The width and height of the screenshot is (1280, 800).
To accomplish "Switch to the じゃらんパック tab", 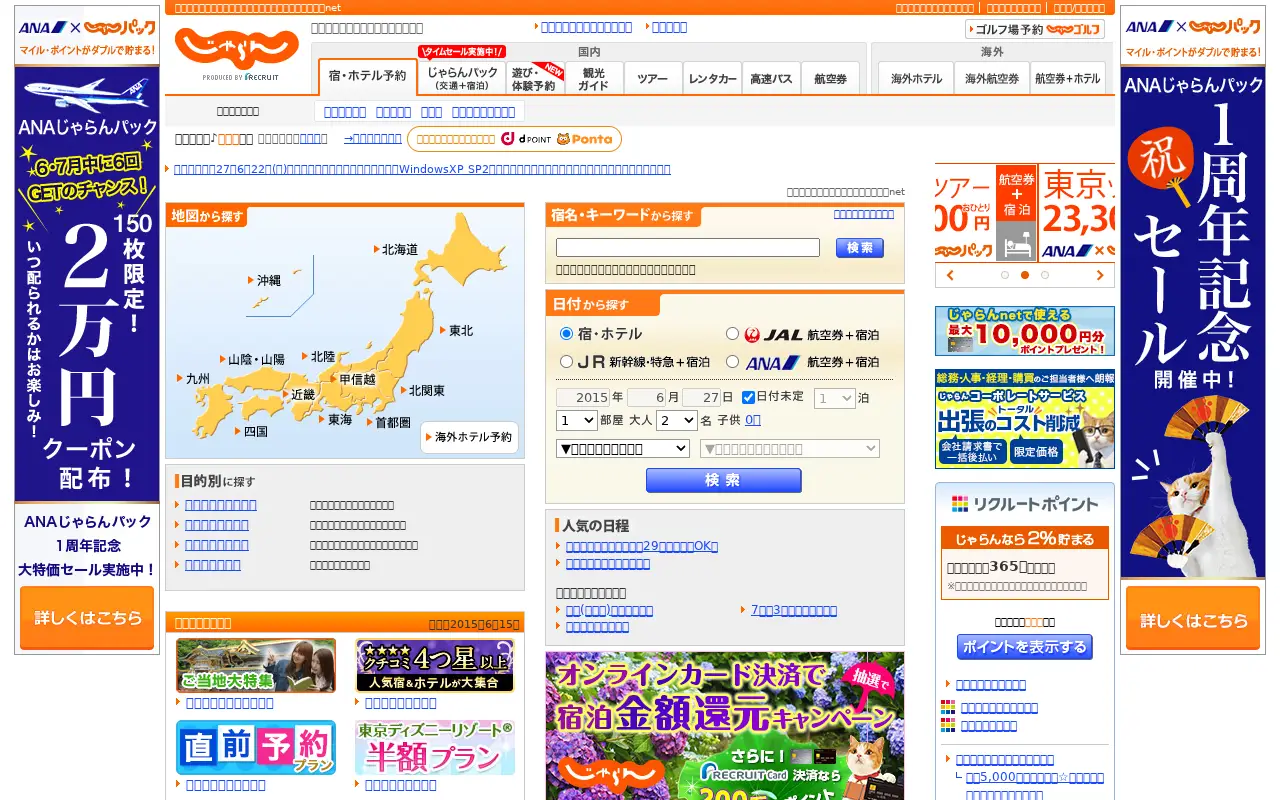I will pos(463,78).
